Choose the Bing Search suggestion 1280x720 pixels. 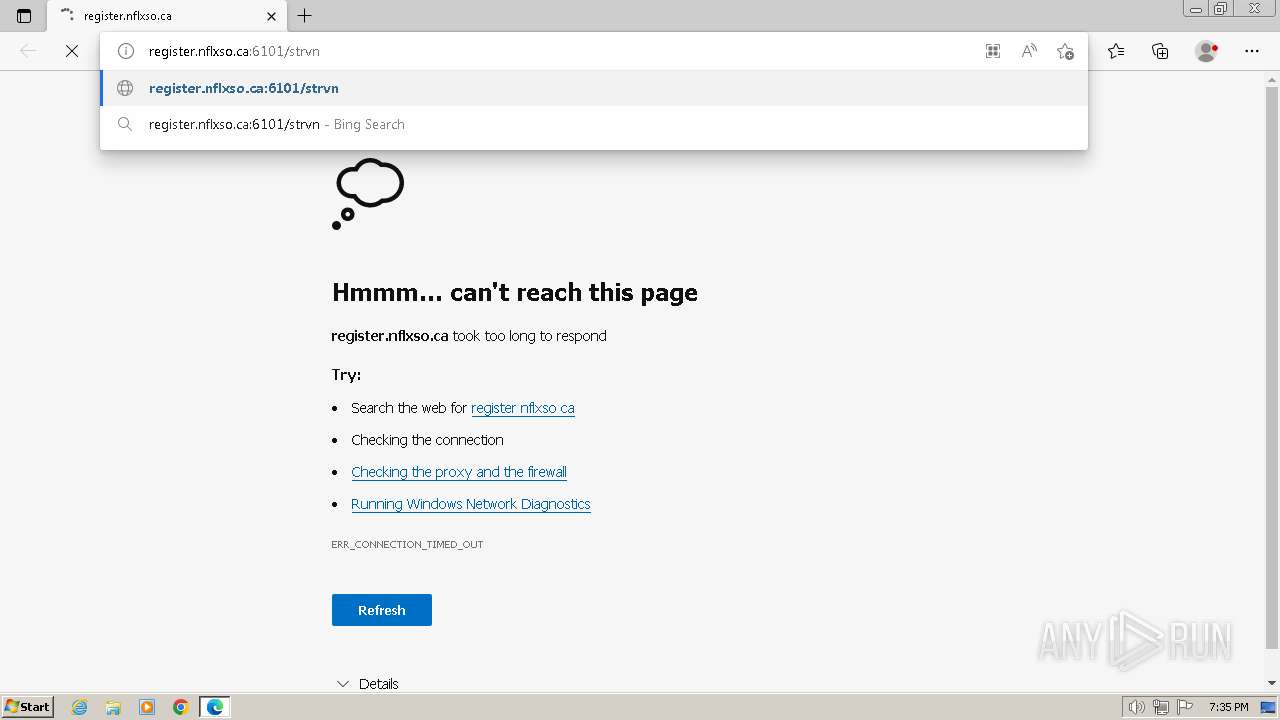point(594,124)
